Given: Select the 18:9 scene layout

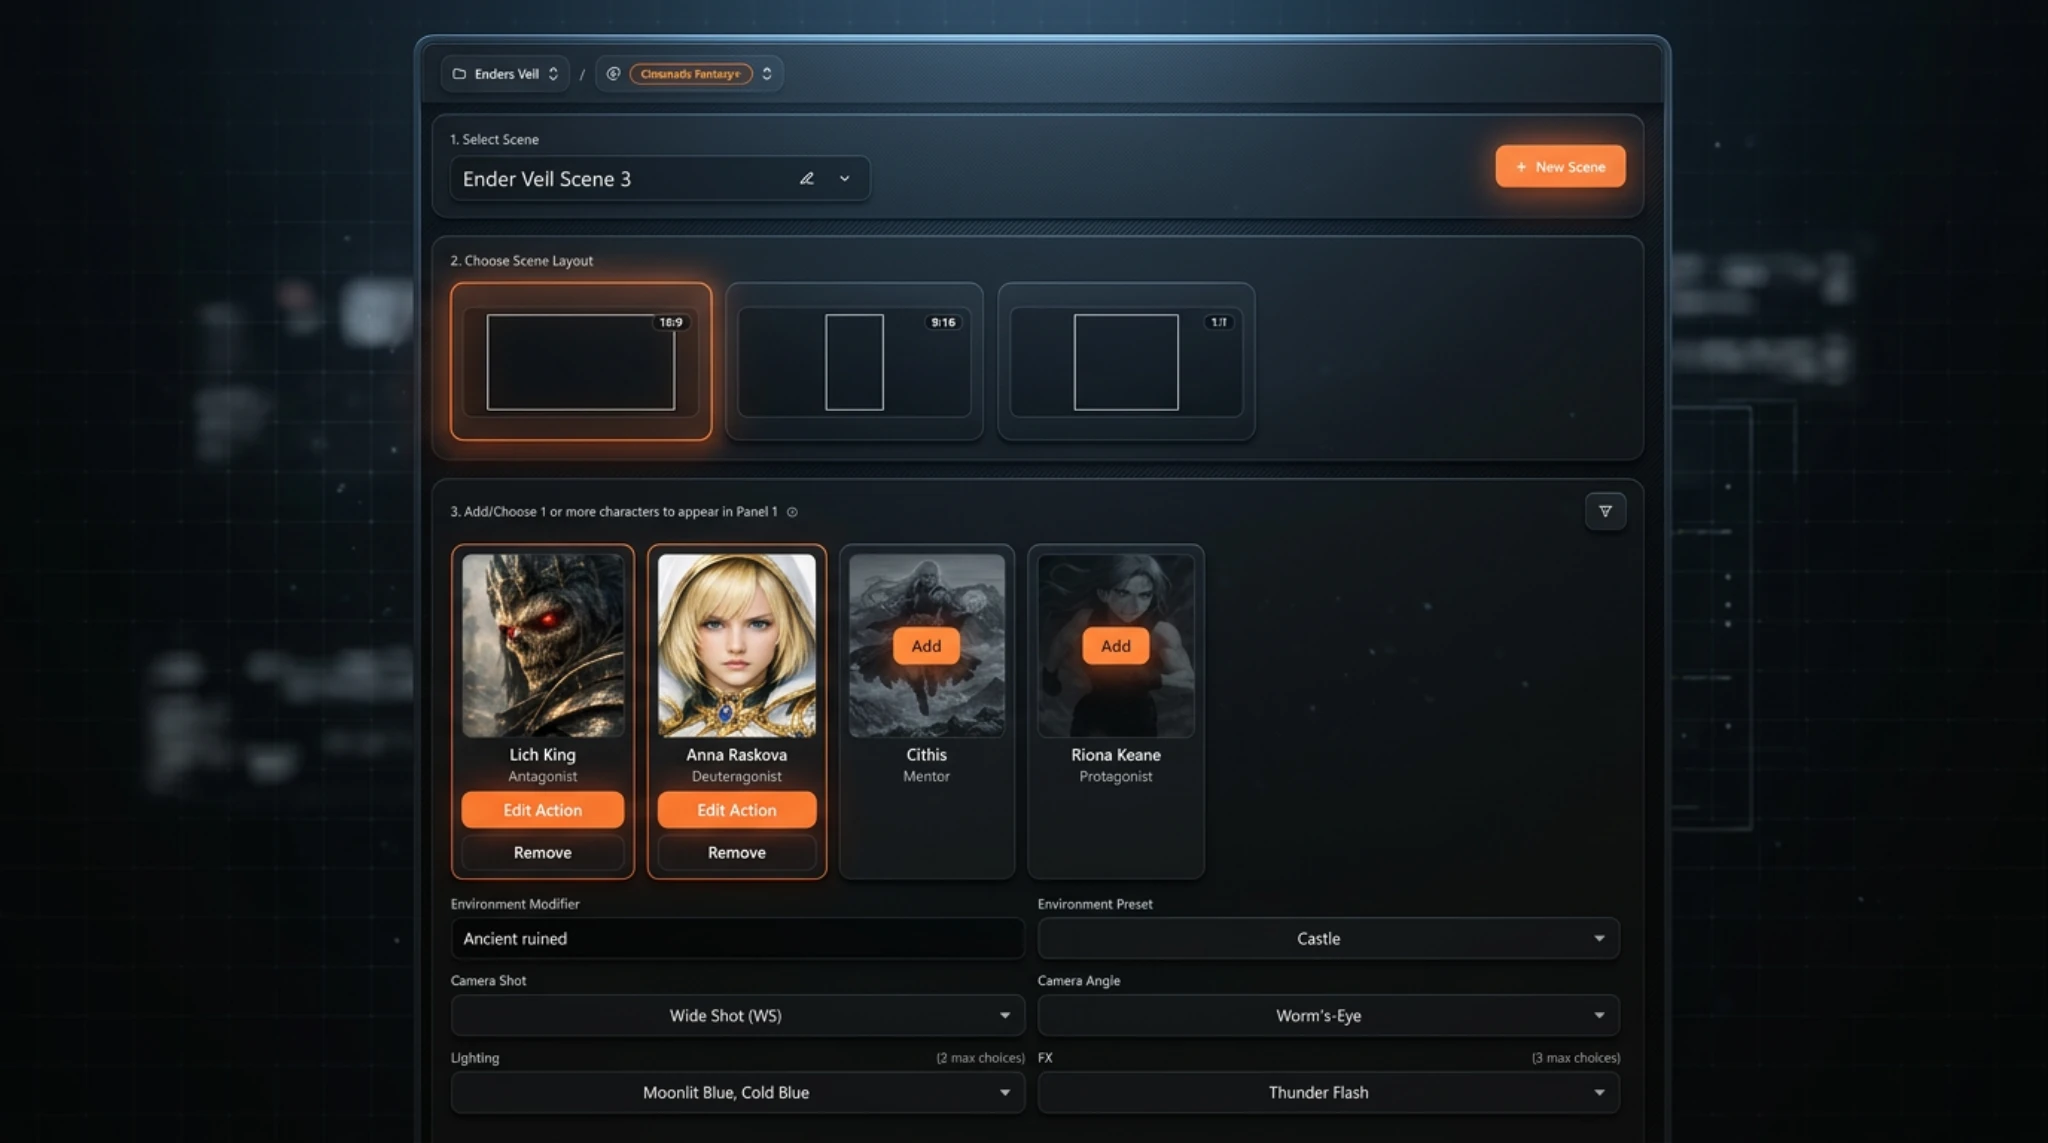Looking at the screenshot, I should (x=581, y=362).
